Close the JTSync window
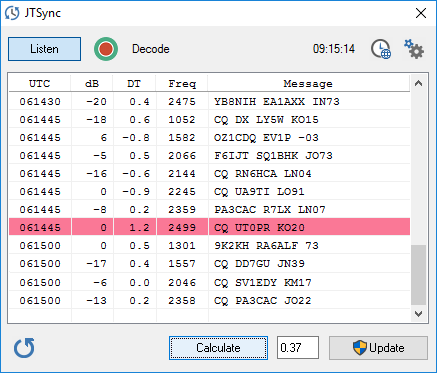 tap(421, 13)
